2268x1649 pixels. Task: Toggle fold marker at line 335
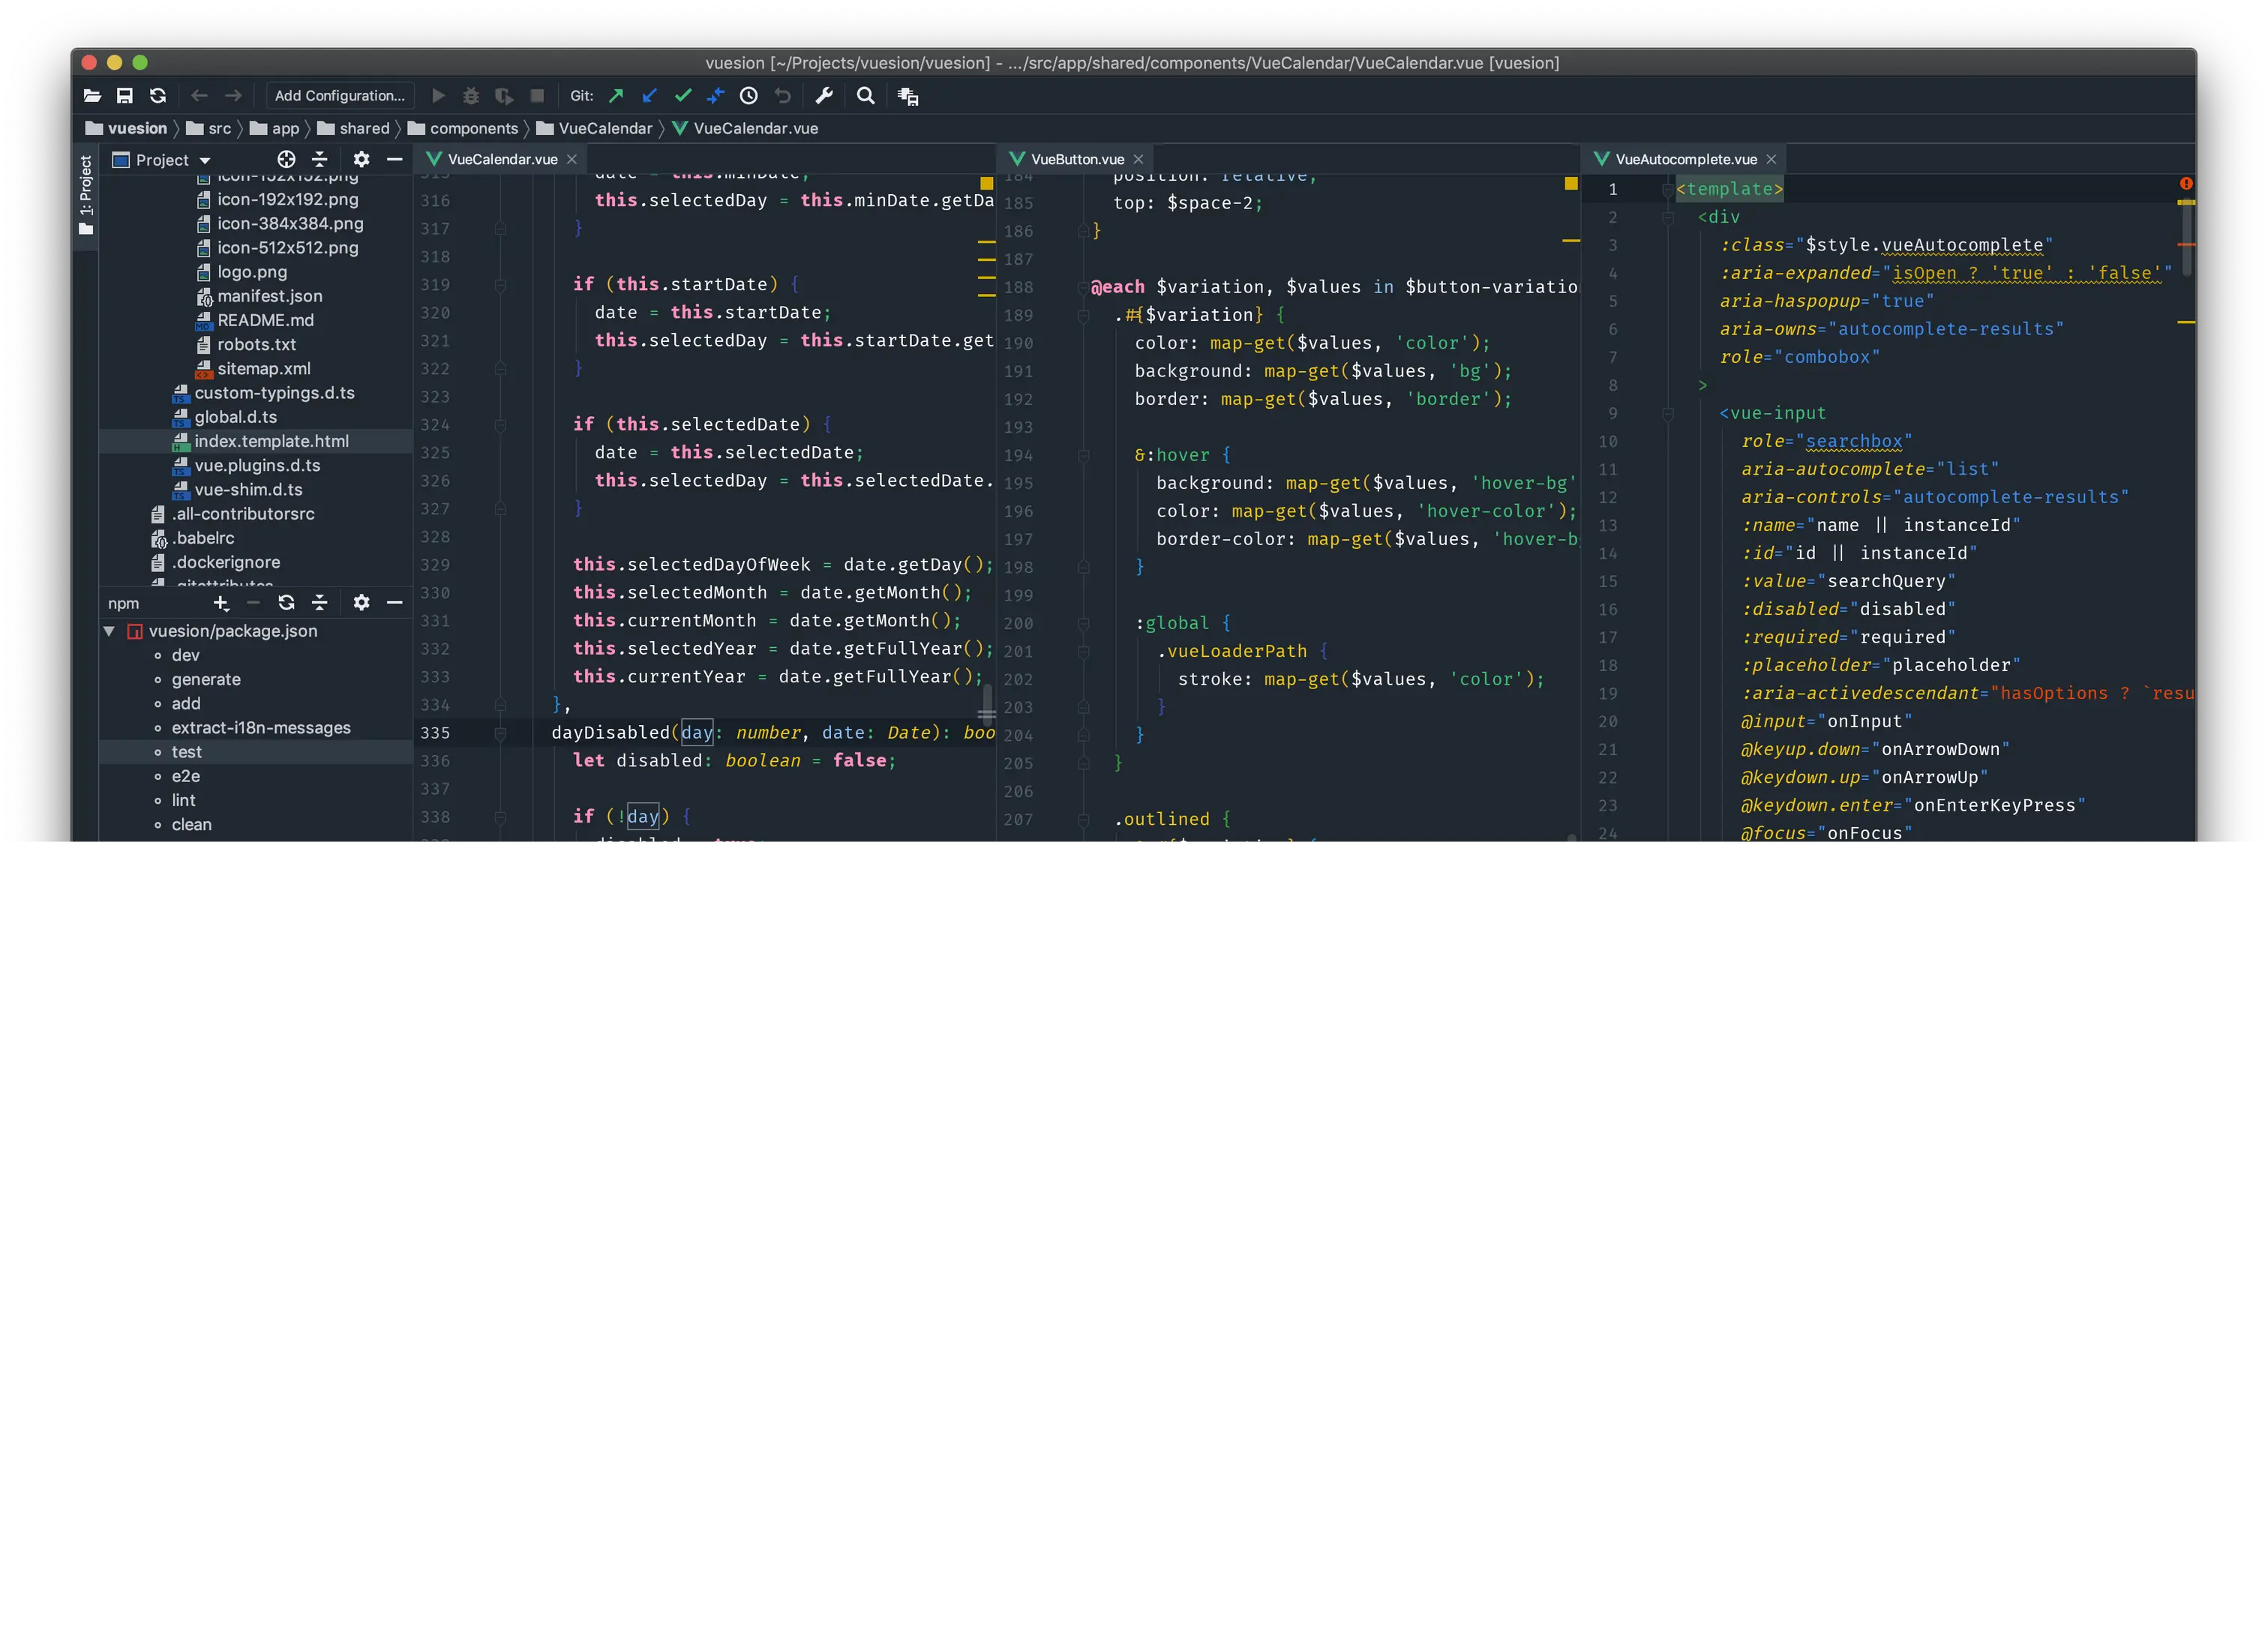click(x=501, y=733)
